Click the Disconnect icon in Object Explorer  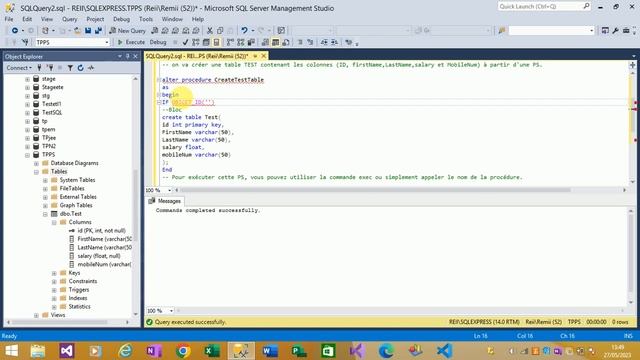pos(50,68)
